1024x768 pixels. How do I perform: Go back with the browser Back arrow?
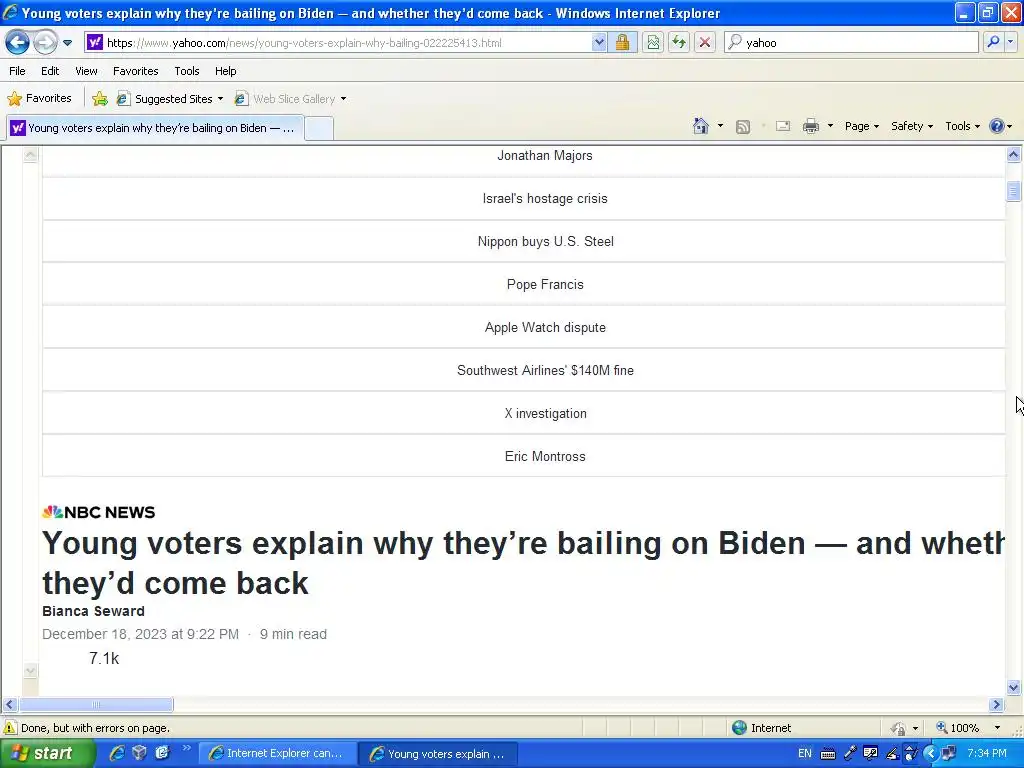[18, 42]
